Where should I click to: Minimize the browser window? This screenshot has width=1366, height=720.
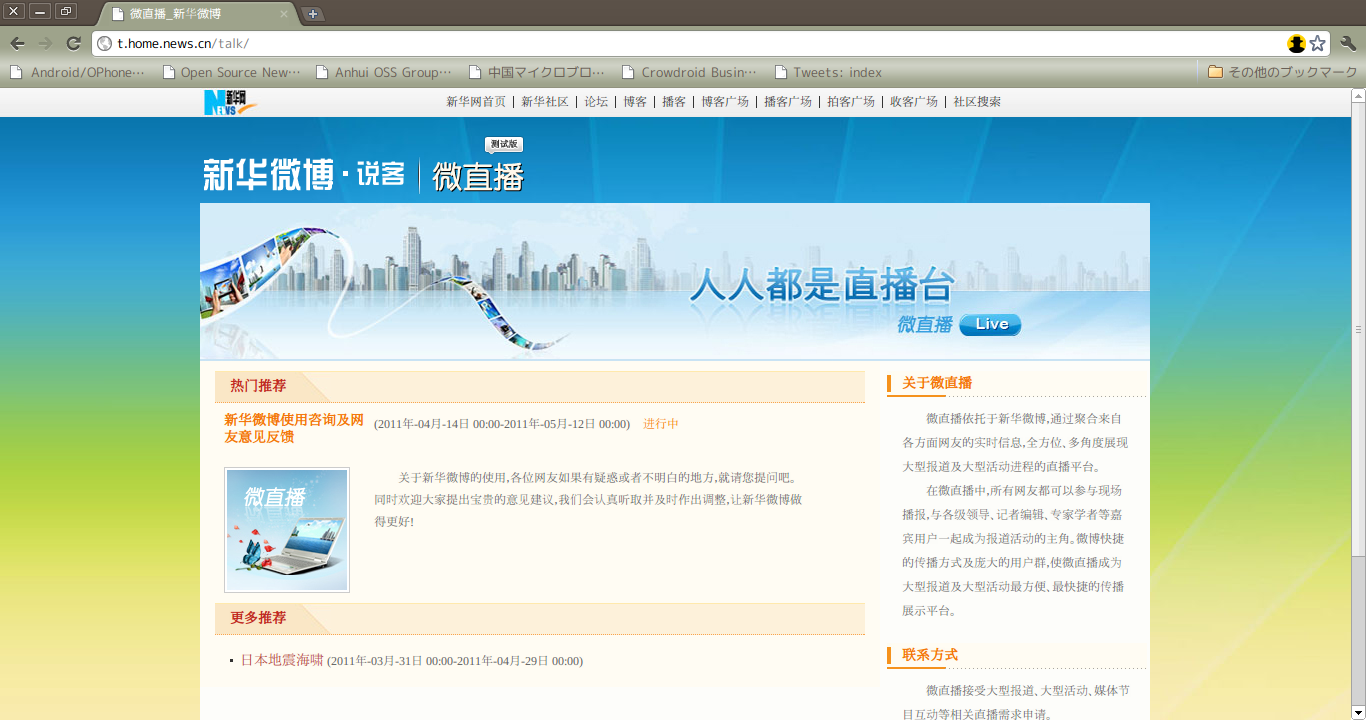click(x=40, y=11)
